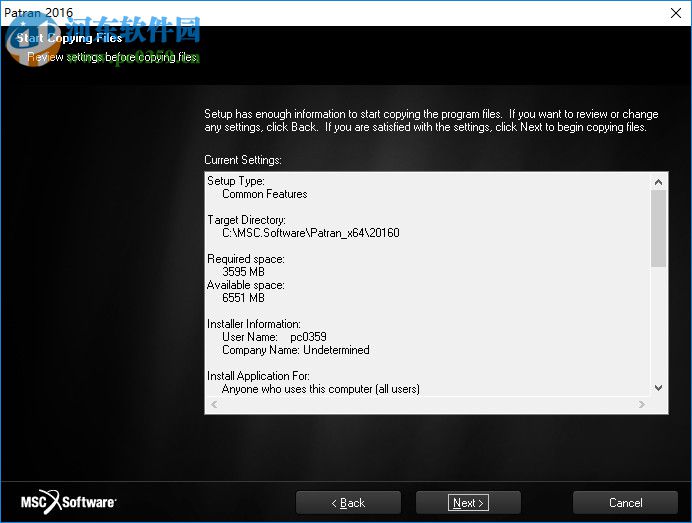Cancel the Patran installation
Viewport: 692px width, 523px height.
[x=625, y=502]
